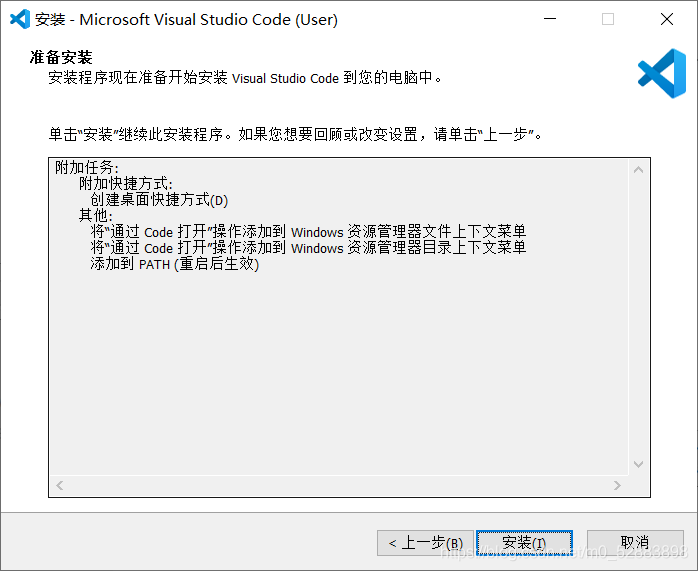Image resolution: width=698 pixels, height=571 pixels.
Task: Close the installer window
Action: coord(667,19)
